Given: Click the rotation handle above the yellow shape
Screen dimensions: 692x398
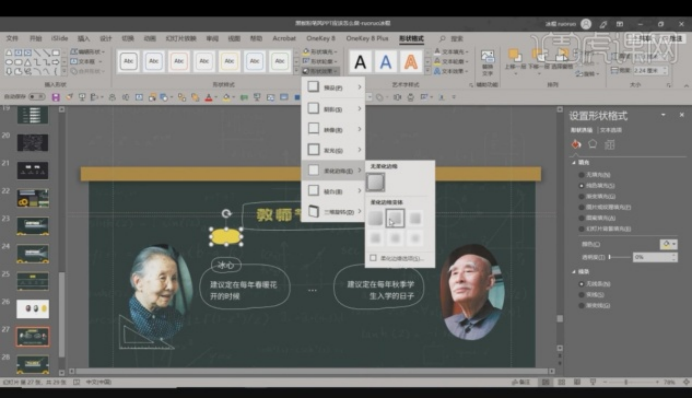Looking at the screenshot, I should (x=226, y=214).
